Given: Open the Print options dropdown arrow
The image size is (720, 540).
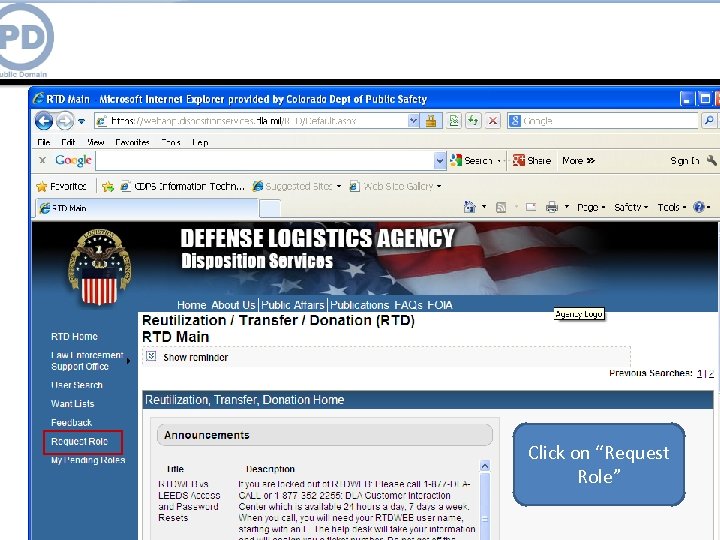Looking at the screenshot, I should [x=567, y=207].
